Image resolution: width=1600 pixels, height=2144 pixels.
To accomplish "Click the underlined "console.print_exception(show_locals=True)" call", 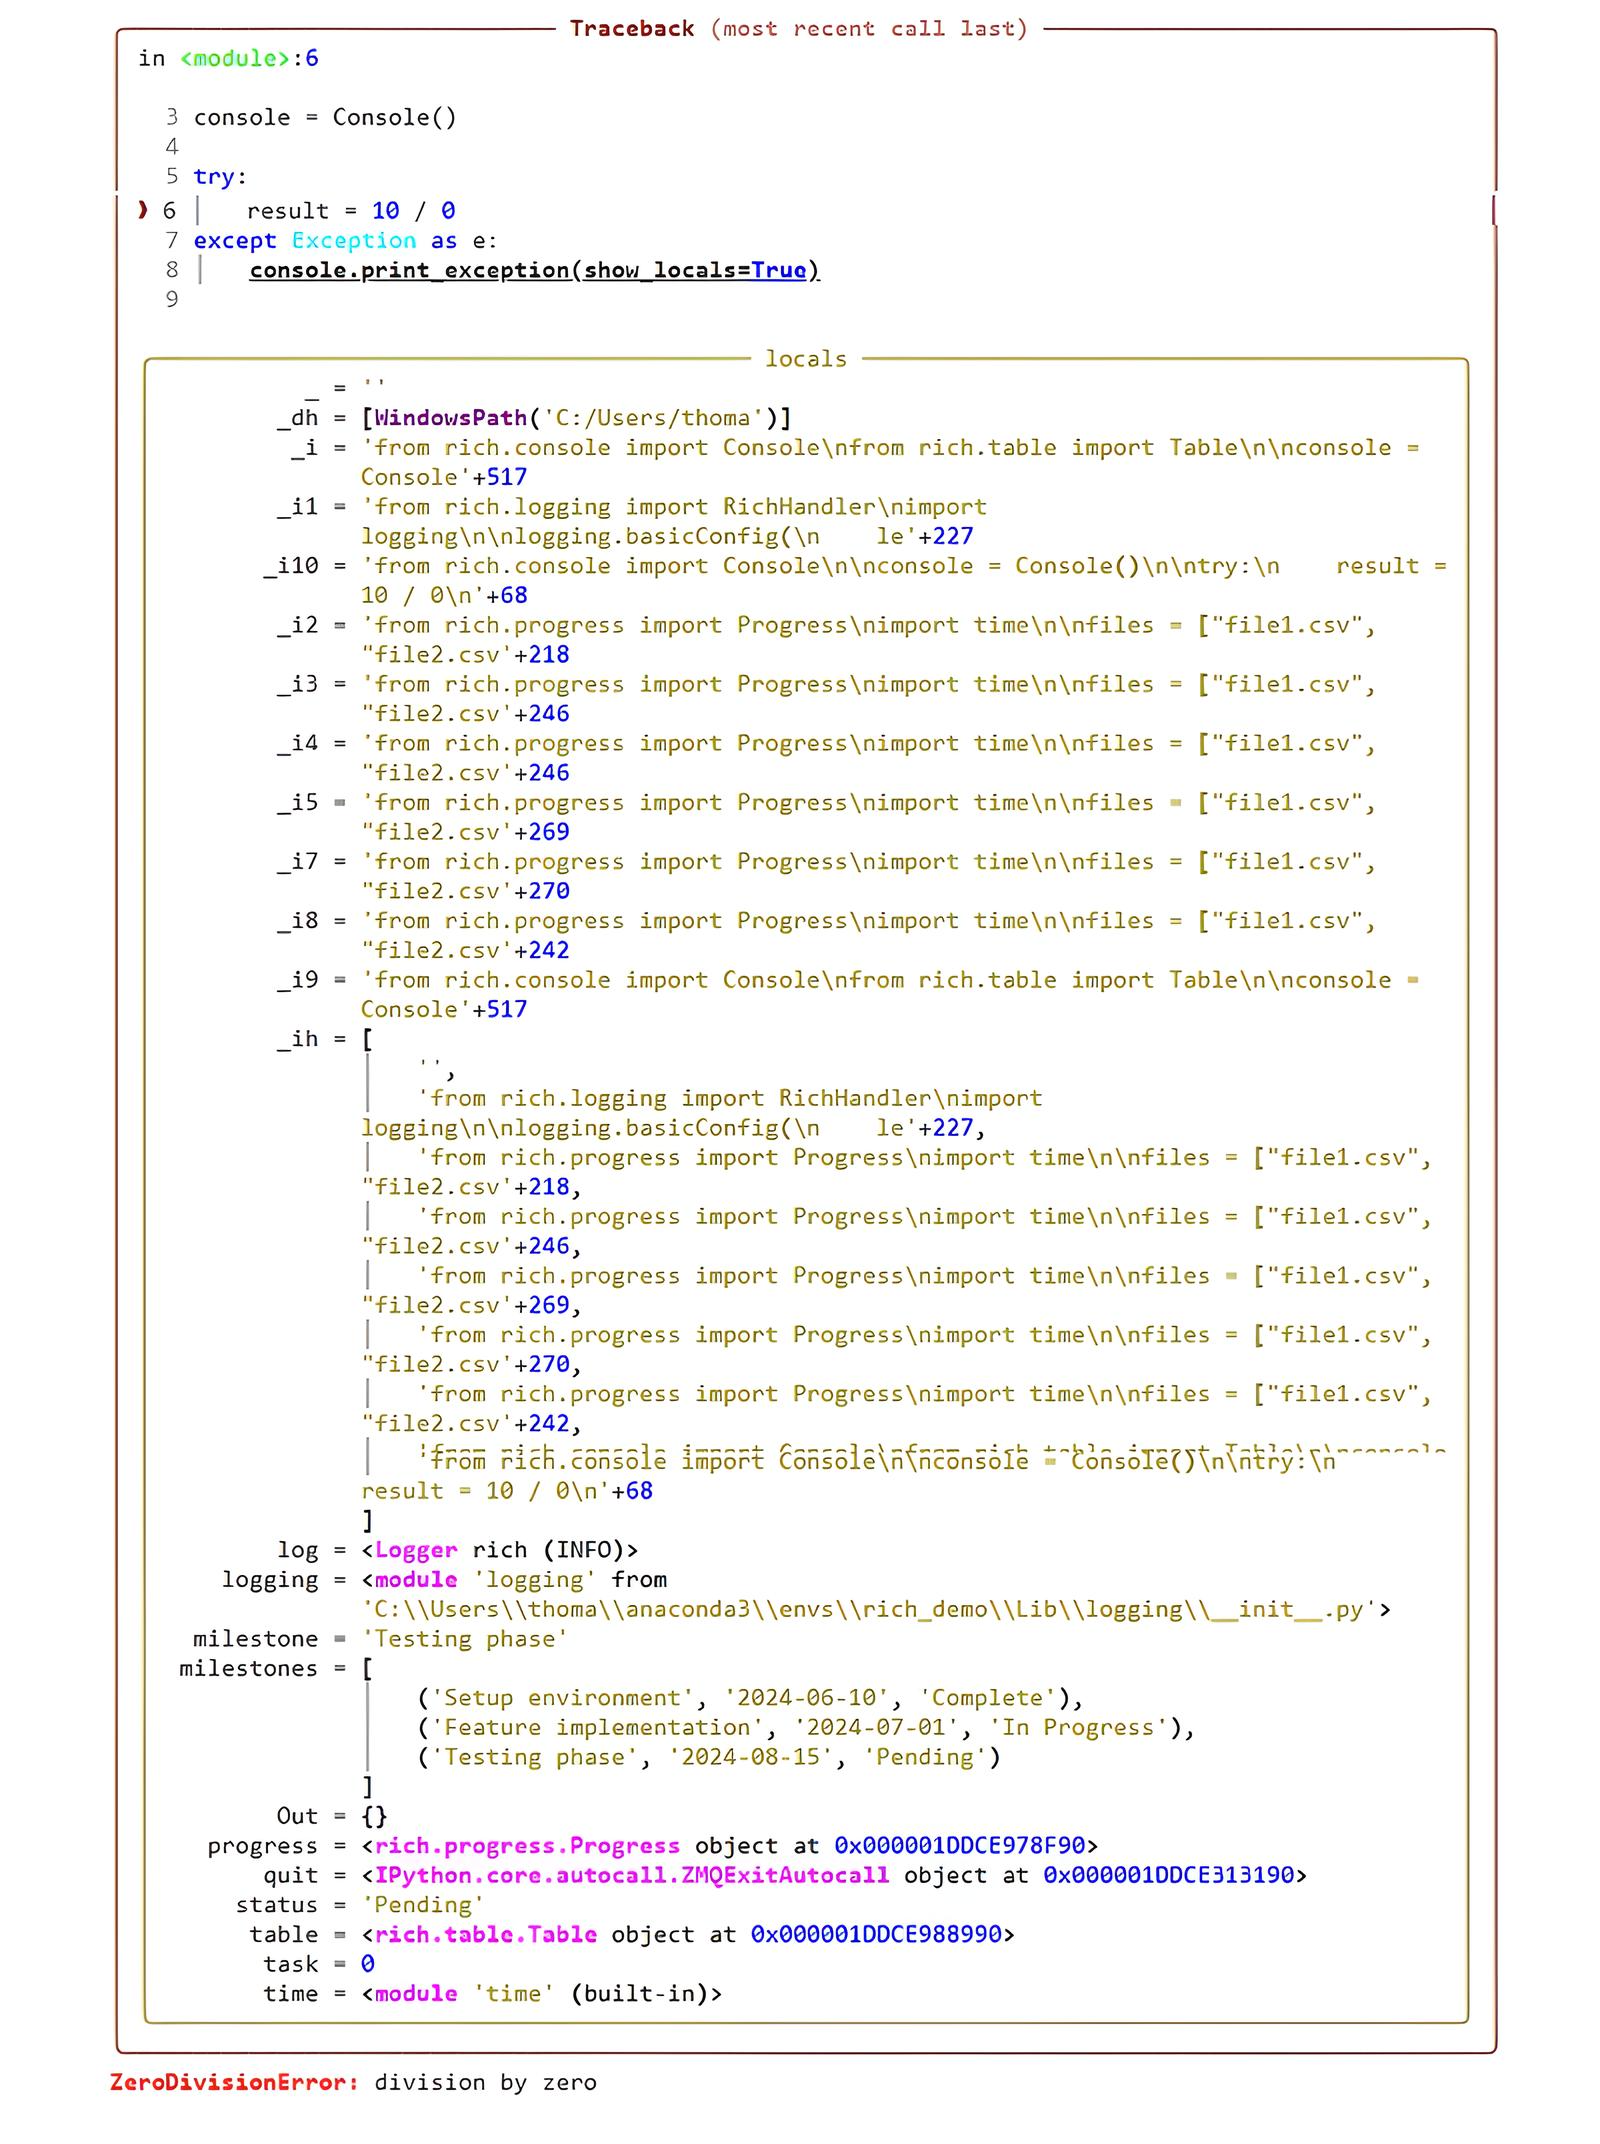I will pos(535,270).
